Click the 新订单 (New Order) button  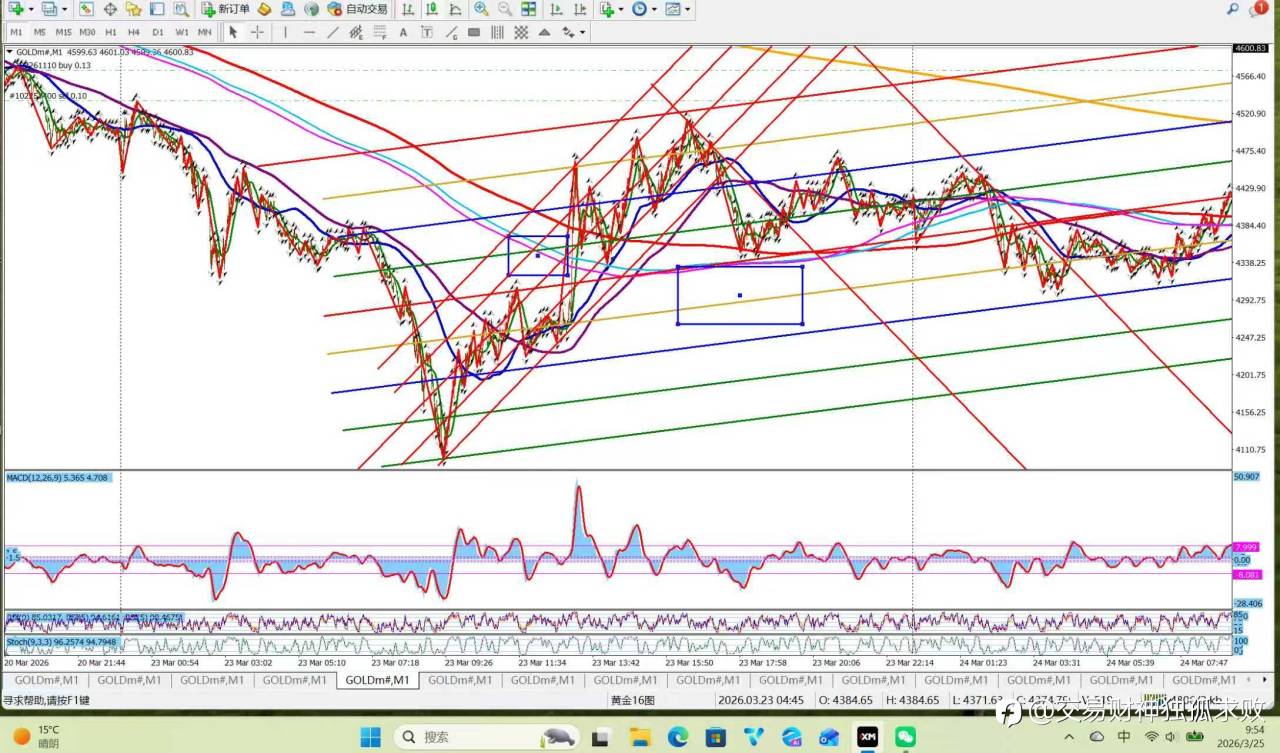pyautogui.click(x=225, y=9)
